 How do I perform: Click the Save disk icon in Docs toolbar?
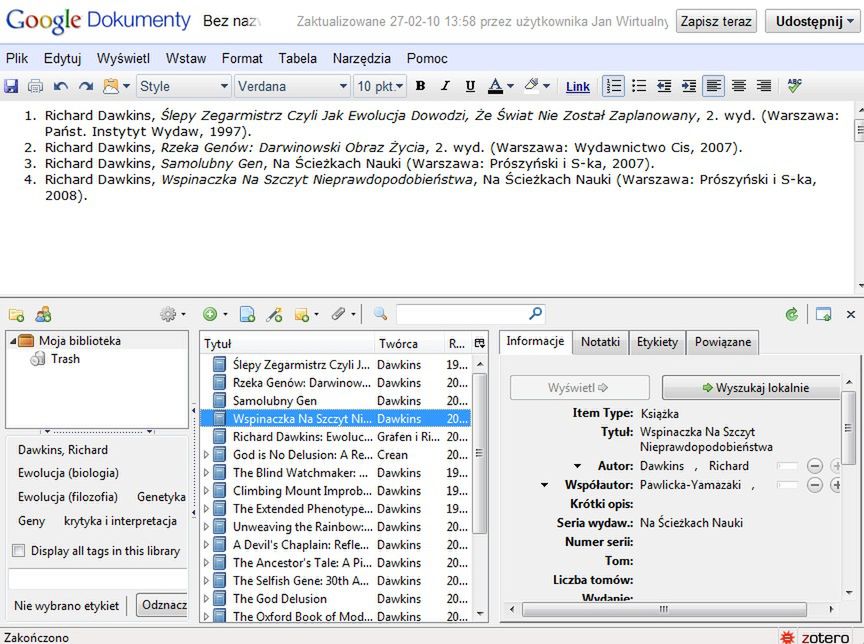[11, 86]
